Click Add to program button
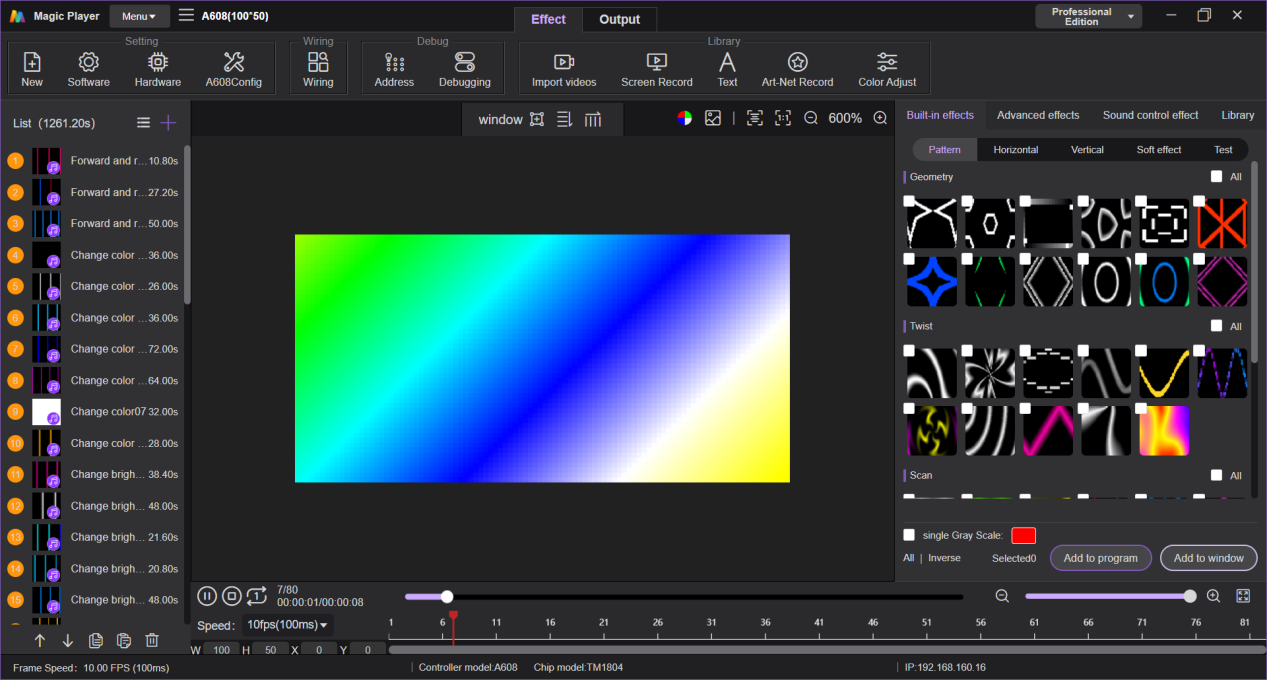This screenshot has width=1267, height=680. [1101, 558]
